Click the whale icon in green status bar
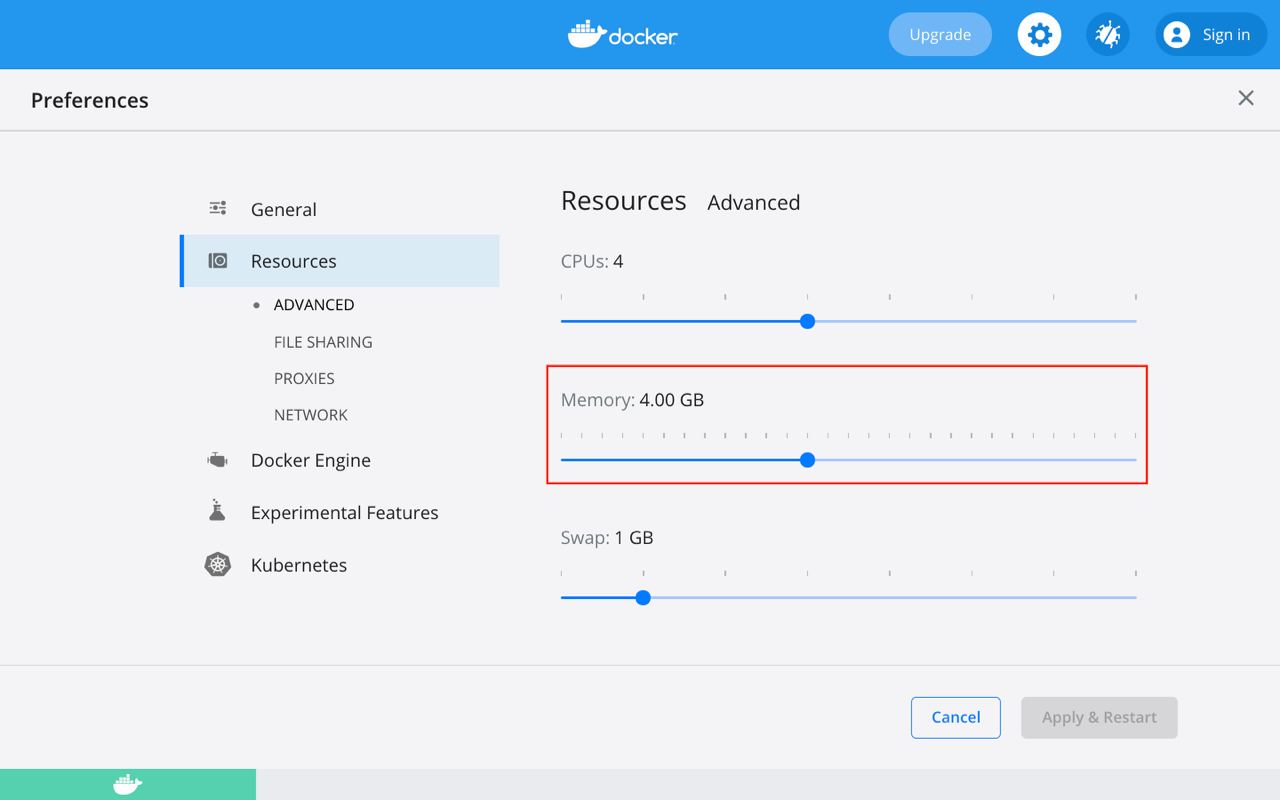The height and width of the screenshot is (800, 1280). pos(127,784)
